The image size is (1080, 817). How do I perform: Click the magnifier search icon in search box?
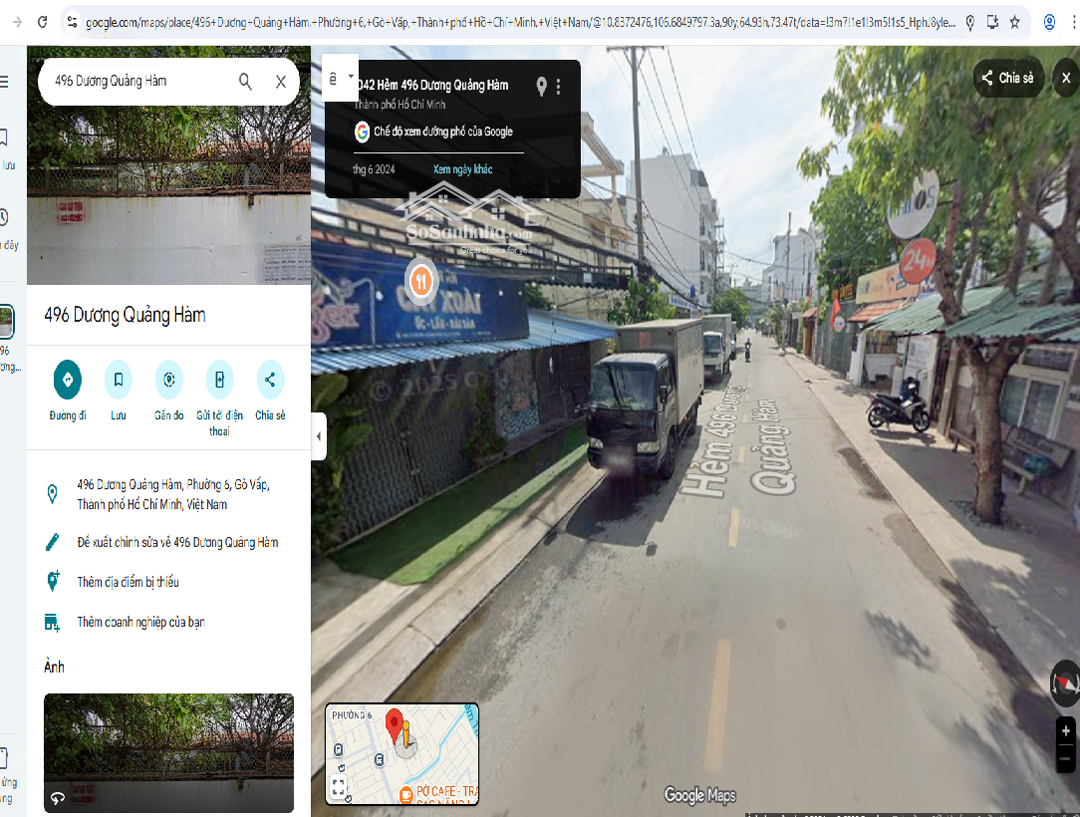(245, 82)
